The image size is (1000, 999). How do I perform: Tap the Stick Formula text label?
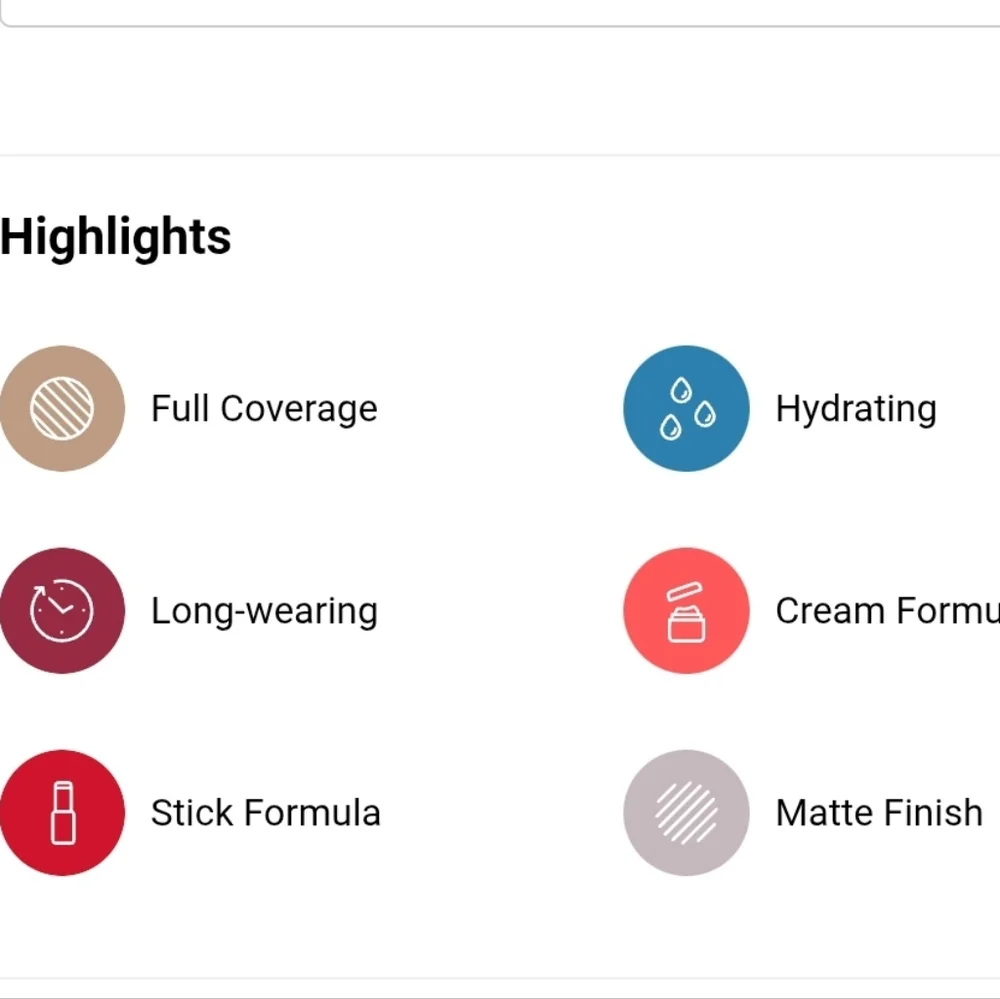[x=265, y=813]
